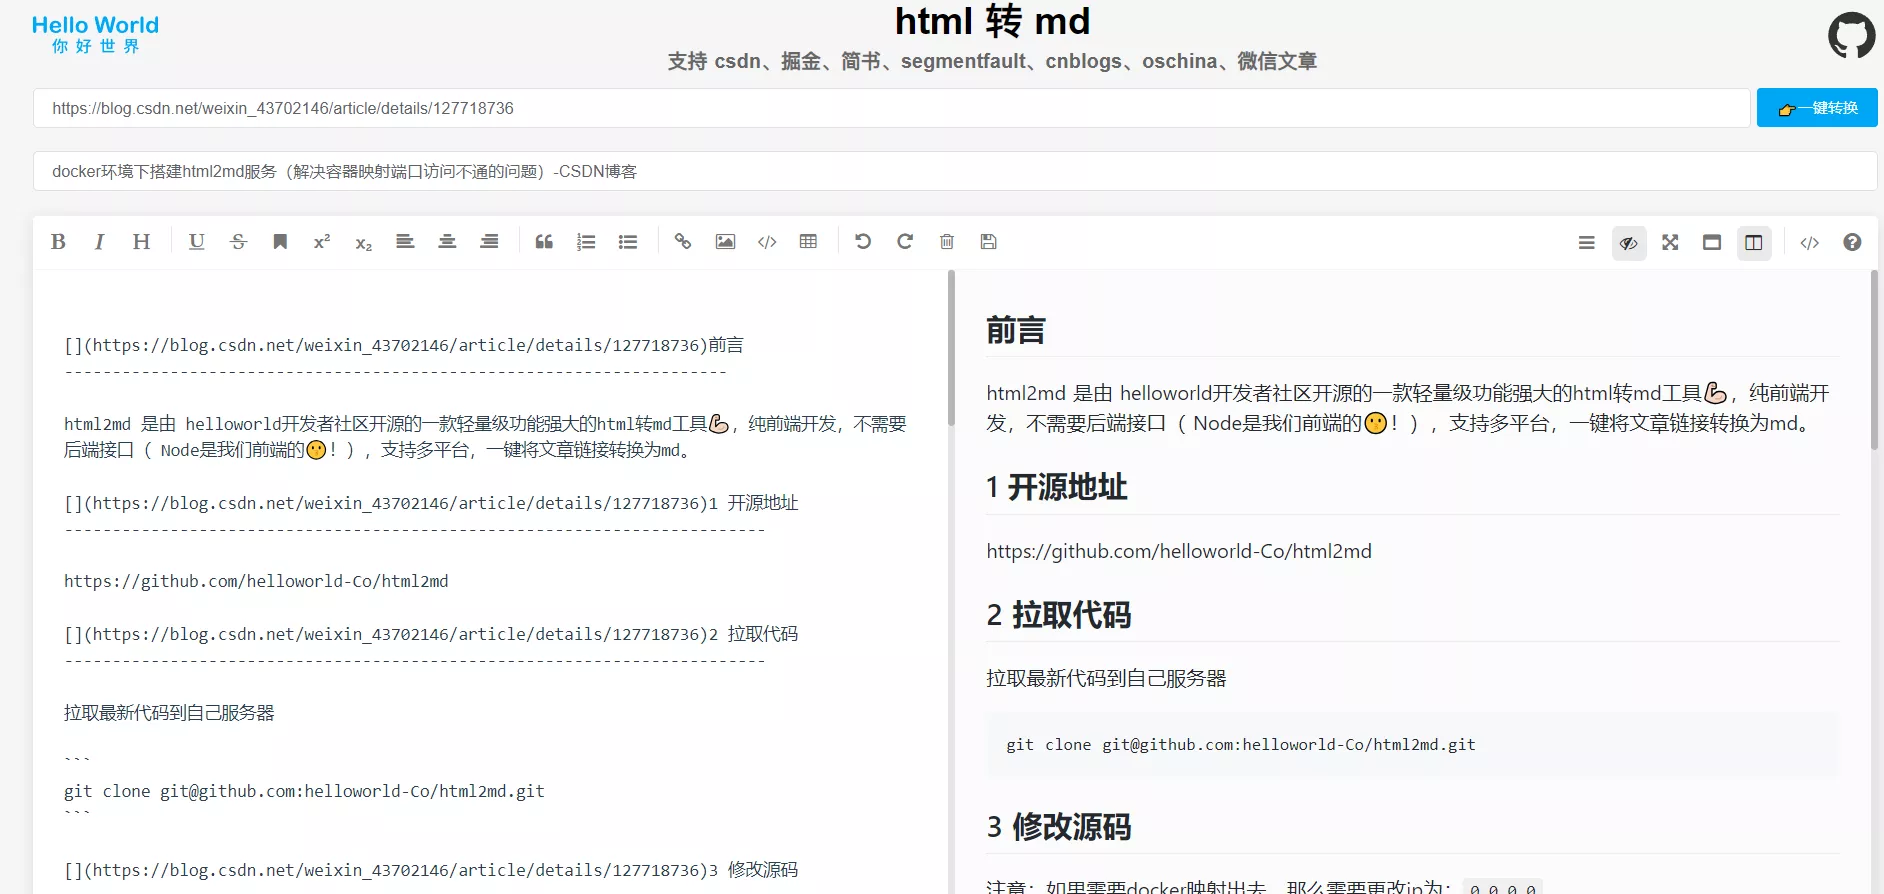Apply bold formatting in the editor toolbar
This screenshot has height=894, width=1884.
click(58, 242)
